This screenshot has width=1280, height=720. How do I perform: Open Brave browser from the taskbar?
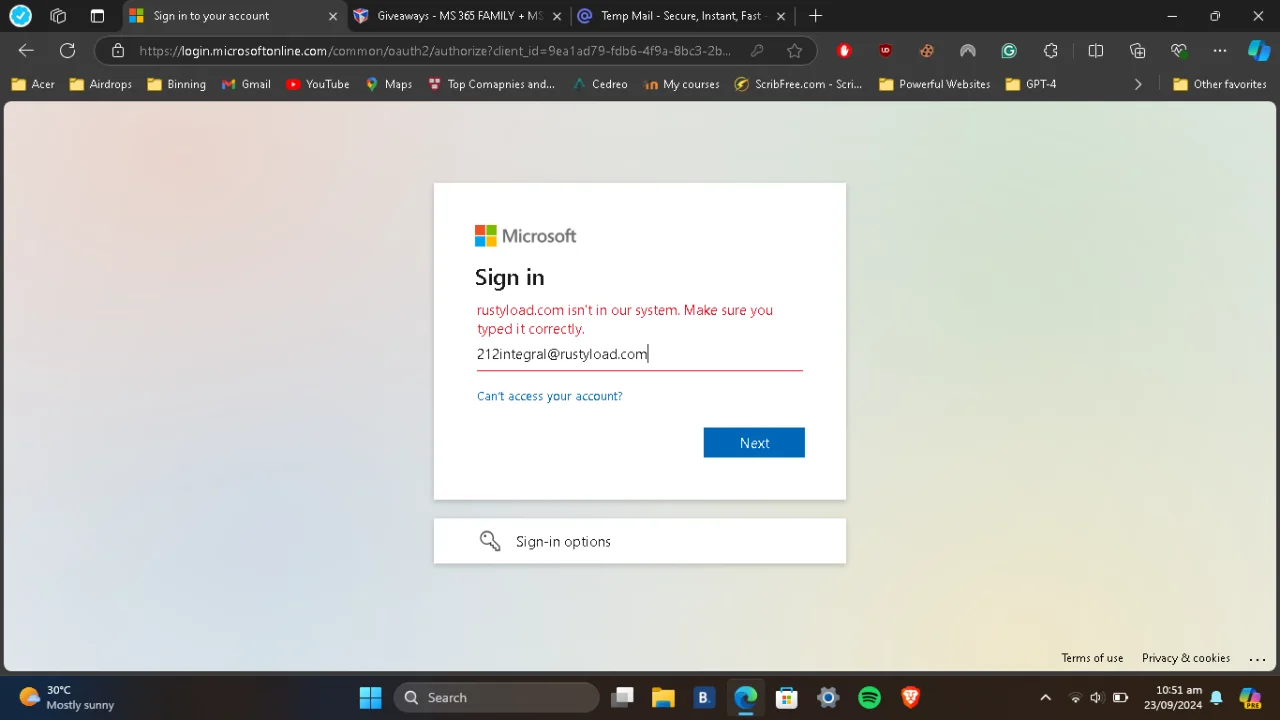[911, 697]
